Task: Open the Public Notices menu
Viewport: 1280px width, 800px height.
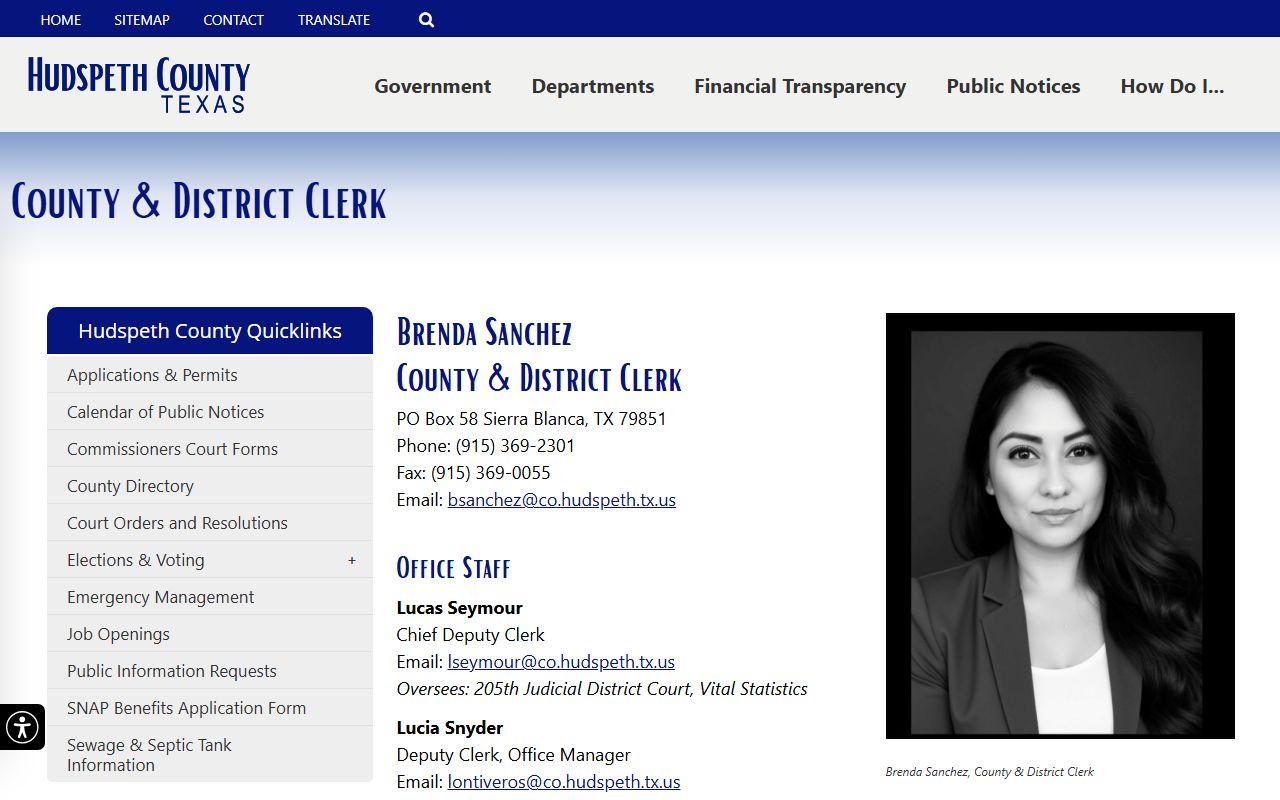Action: [1013, 86]
